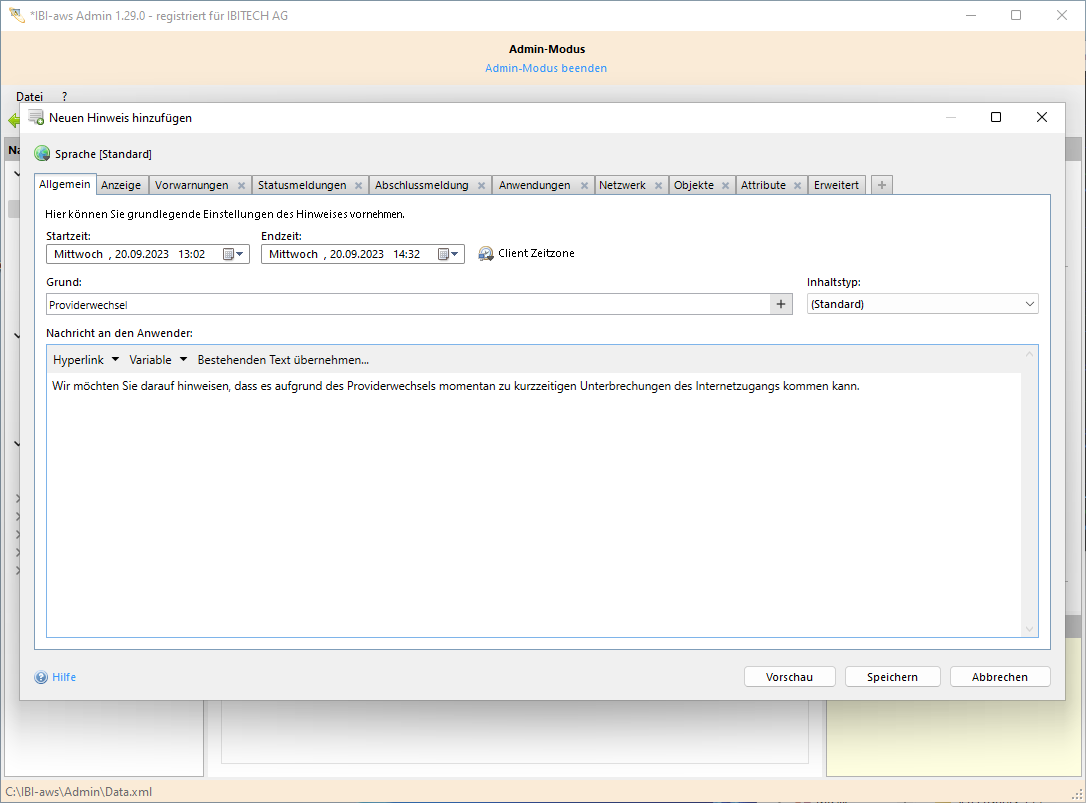Click the plus button beside Grund field

(x=781, y=304)
